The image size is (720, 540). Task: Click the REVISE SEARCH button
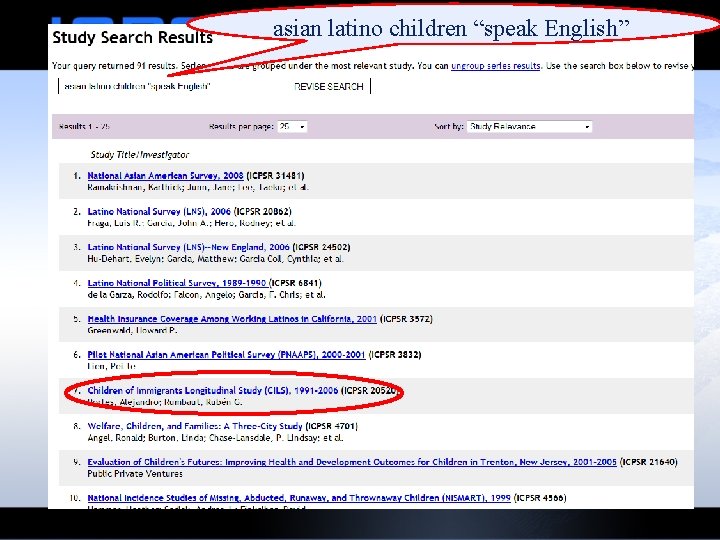pos(329,86)
